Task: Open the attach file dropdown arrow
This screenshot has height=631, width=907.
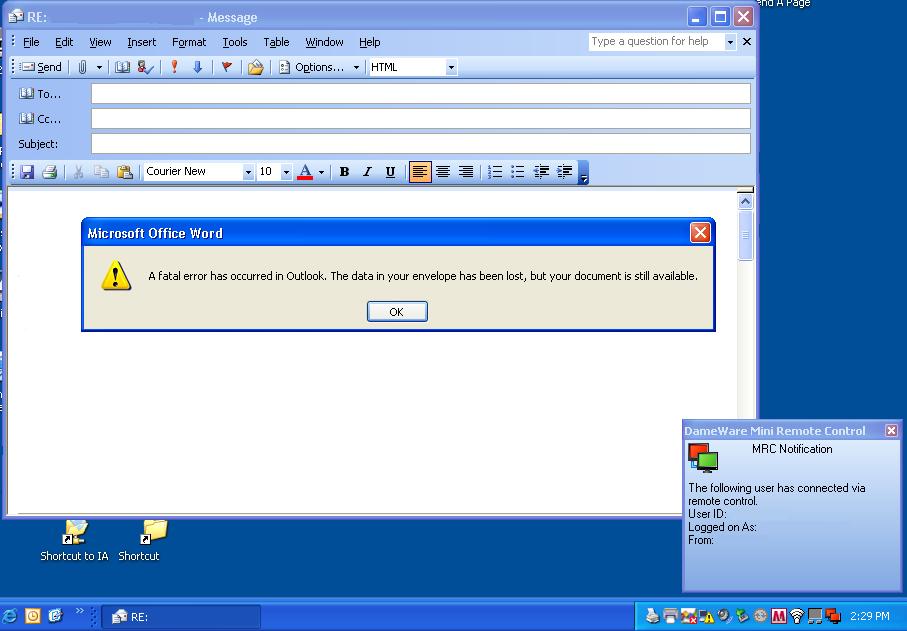Action: click(x=99, y=67)
